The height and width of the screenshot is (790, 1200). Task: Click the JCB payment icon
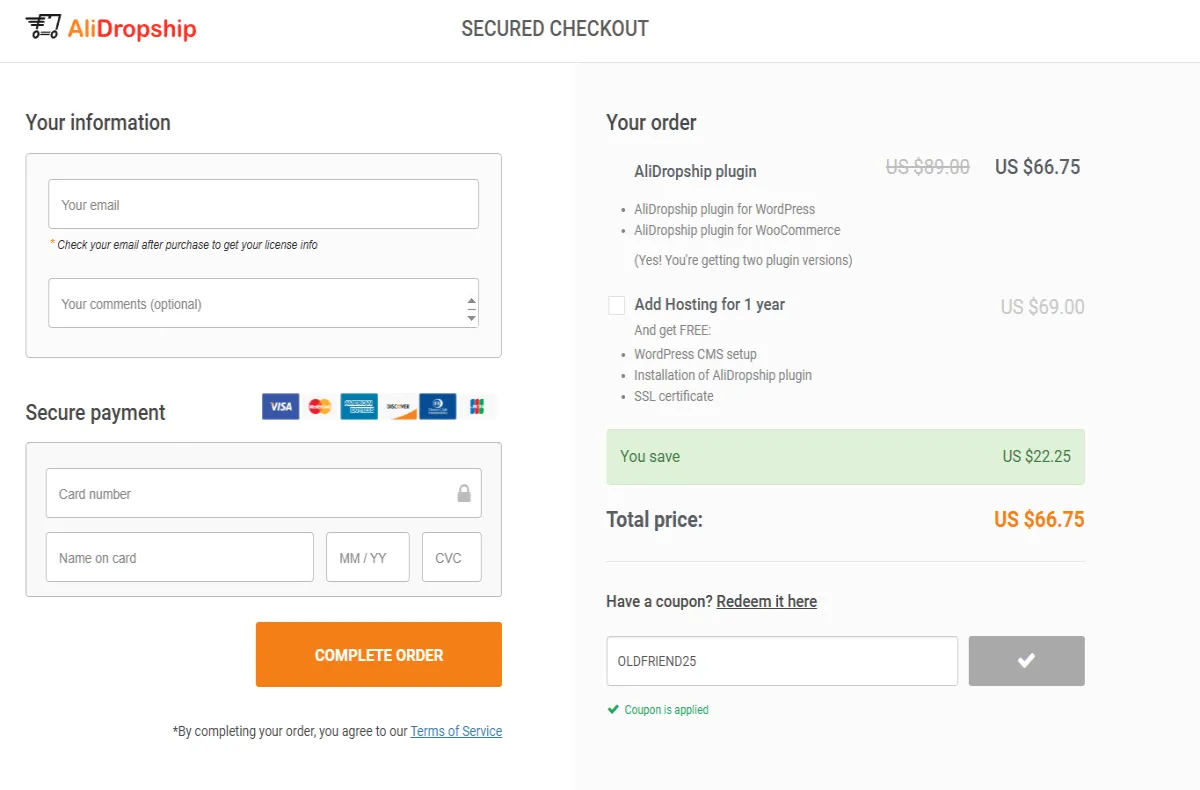[x=477, y=406]
